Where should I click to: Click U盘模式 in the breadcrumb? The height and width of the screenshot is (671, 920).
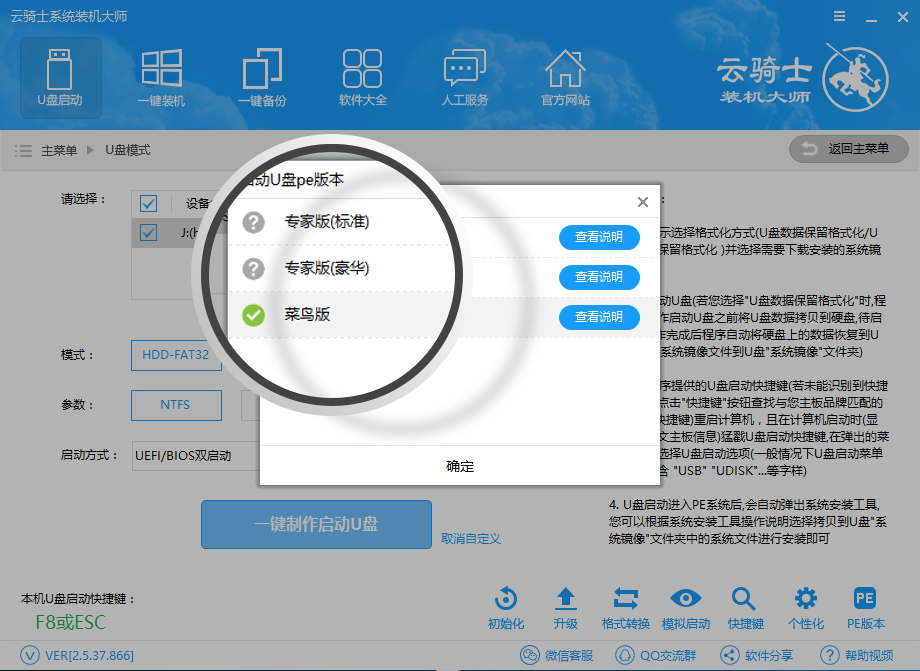tap(128, 151)
